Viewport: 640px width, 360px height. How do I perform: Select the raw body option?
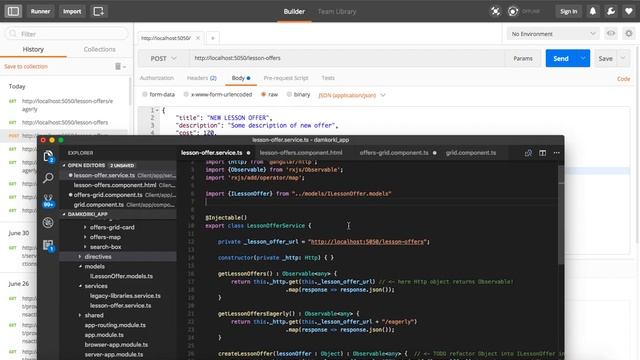pyautogui.click(x=264, y=94)
